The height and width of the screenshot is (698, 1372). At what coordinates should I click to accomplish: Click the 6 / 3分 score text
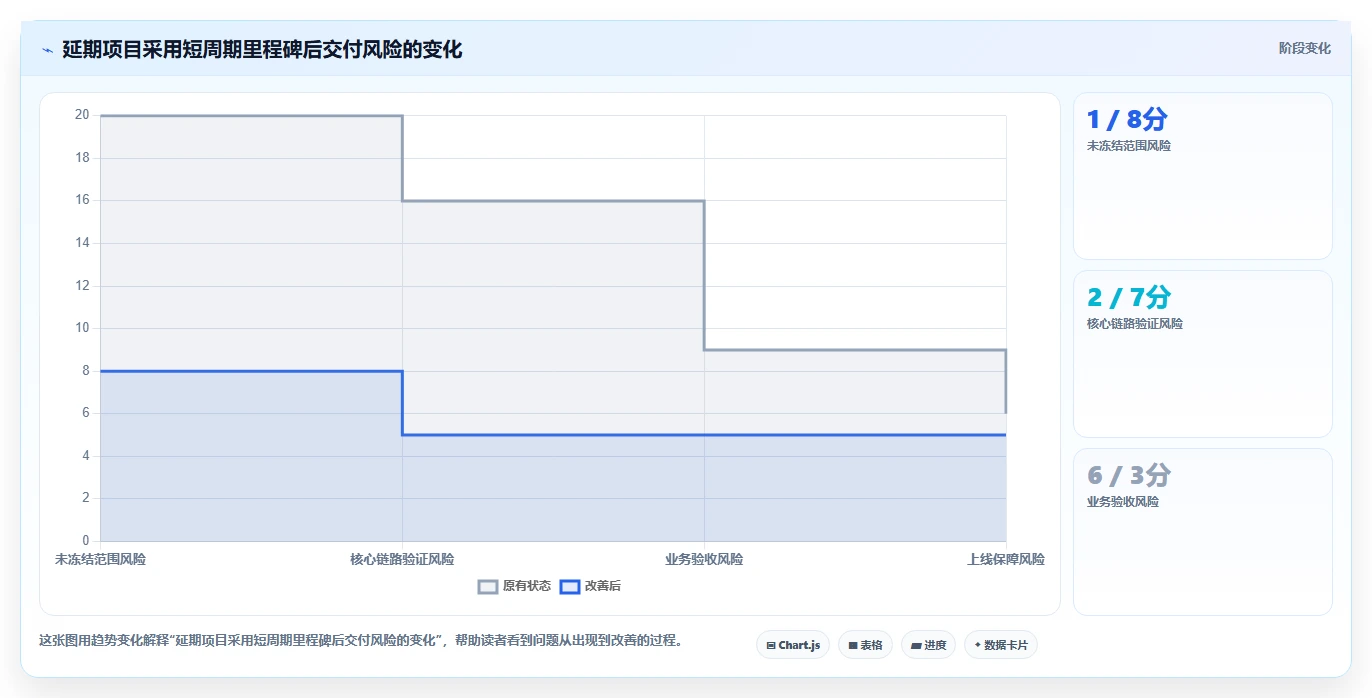(x=1128, y=476)
